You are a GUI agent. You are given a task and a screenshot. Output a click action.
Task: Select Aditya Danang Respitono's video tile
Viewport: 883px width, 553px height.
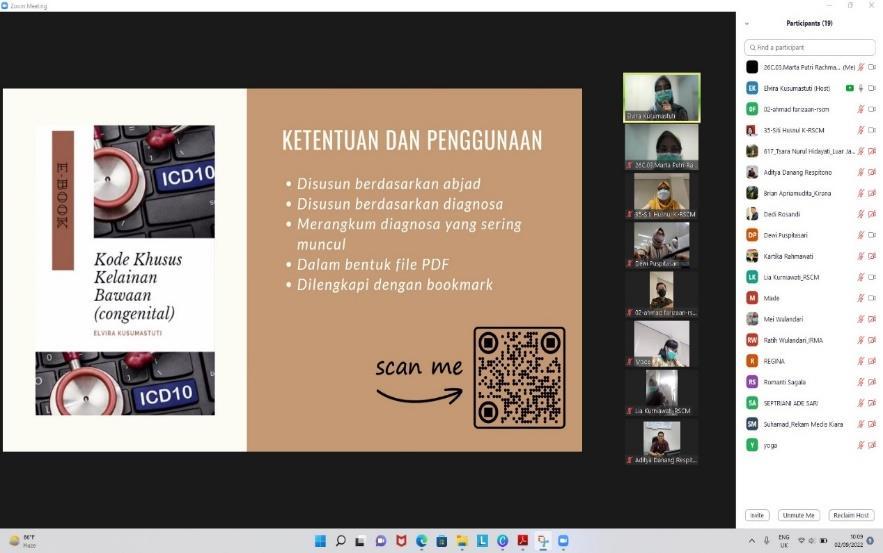pyautogui.click(x=662, y=441)
